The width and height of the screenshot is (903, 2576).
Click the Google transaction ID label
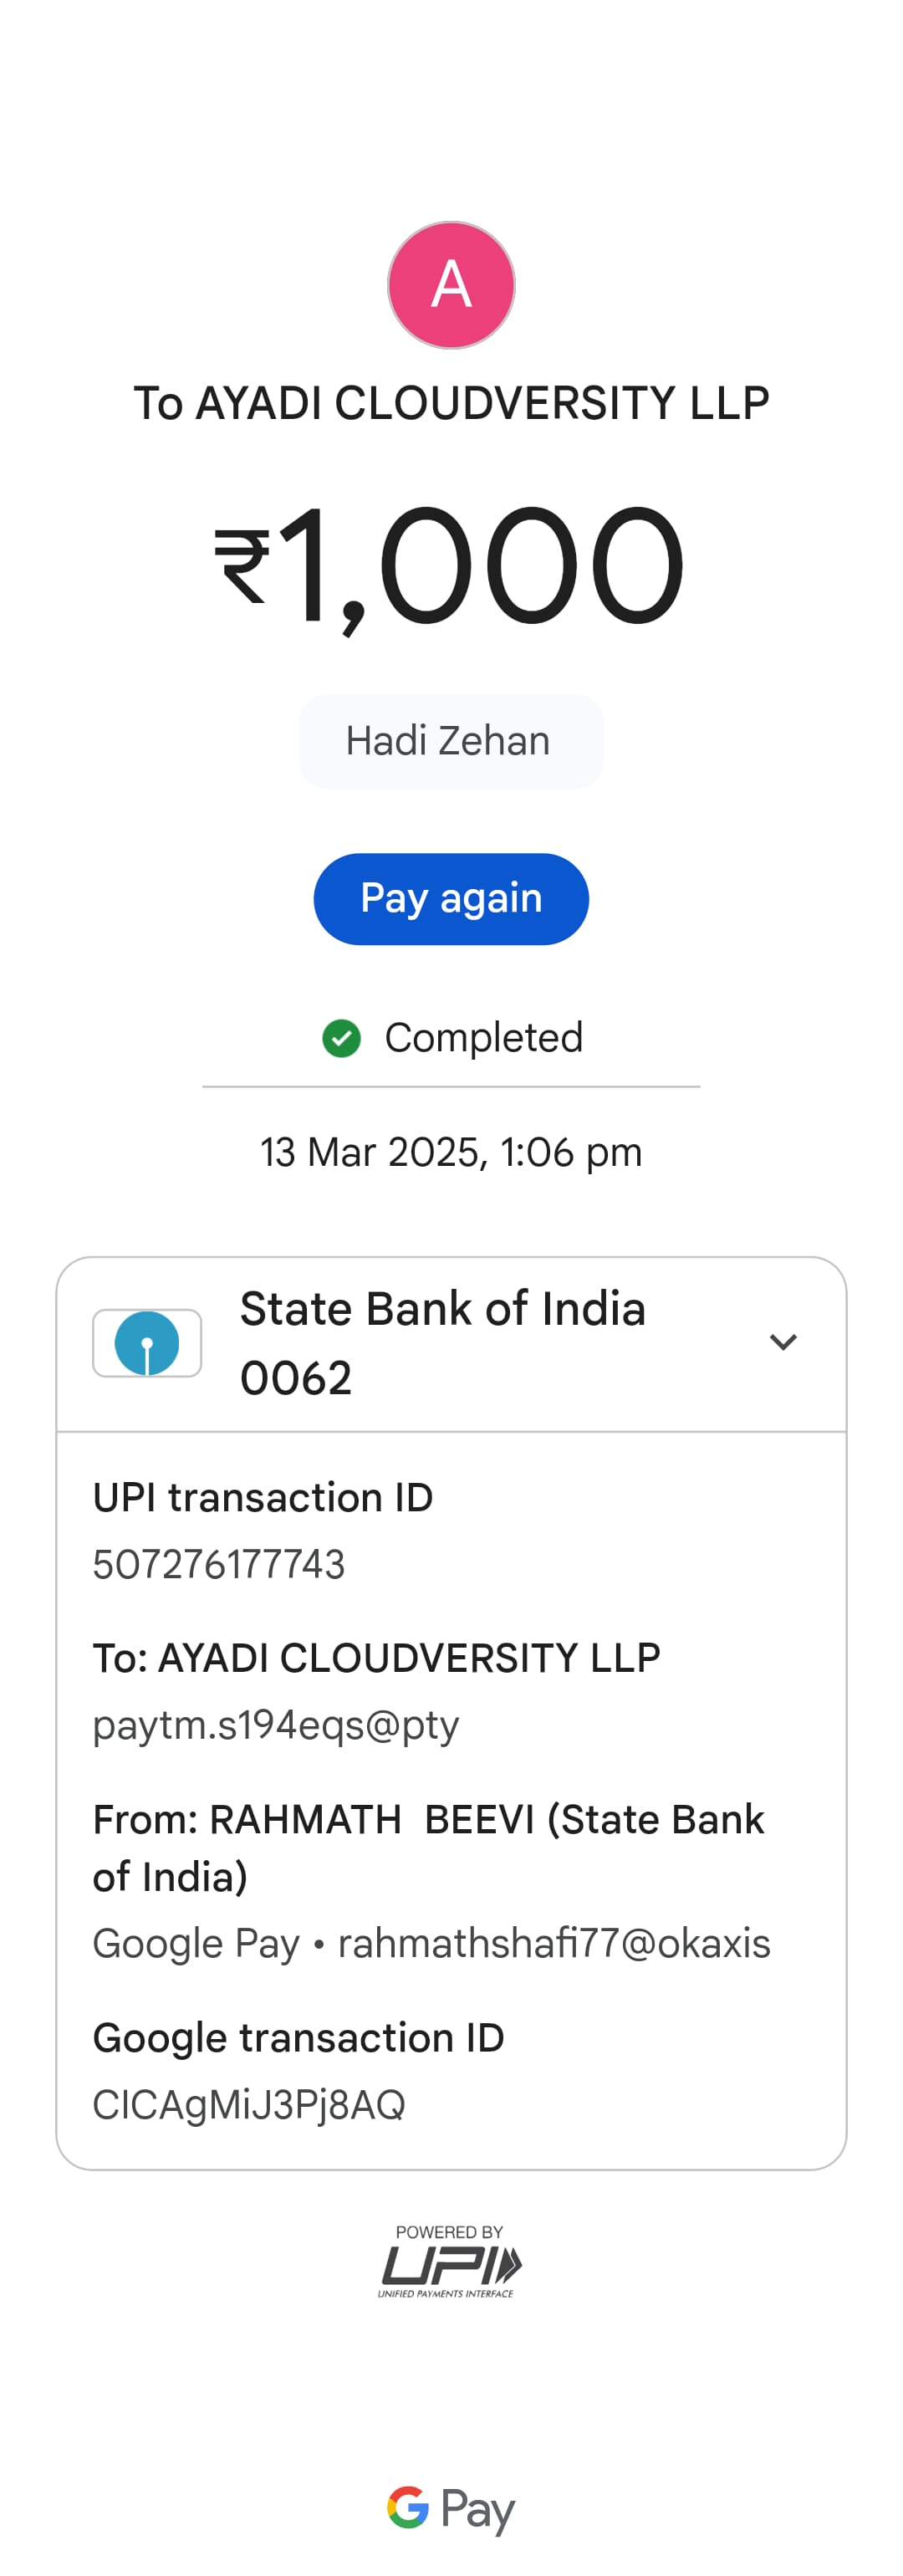[298, 2037]
